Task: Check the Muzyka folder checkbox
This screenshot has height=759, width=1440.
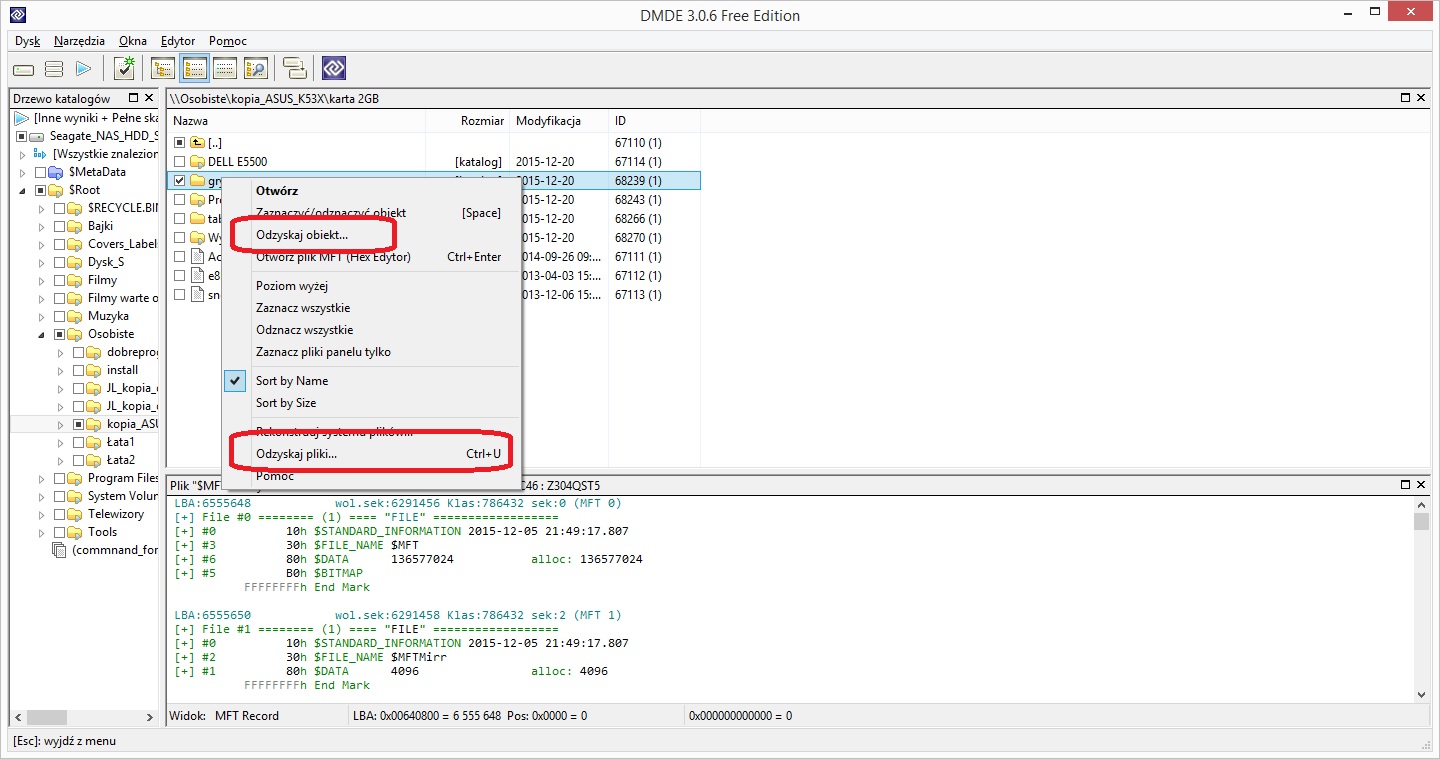Action: pos(60,316)
